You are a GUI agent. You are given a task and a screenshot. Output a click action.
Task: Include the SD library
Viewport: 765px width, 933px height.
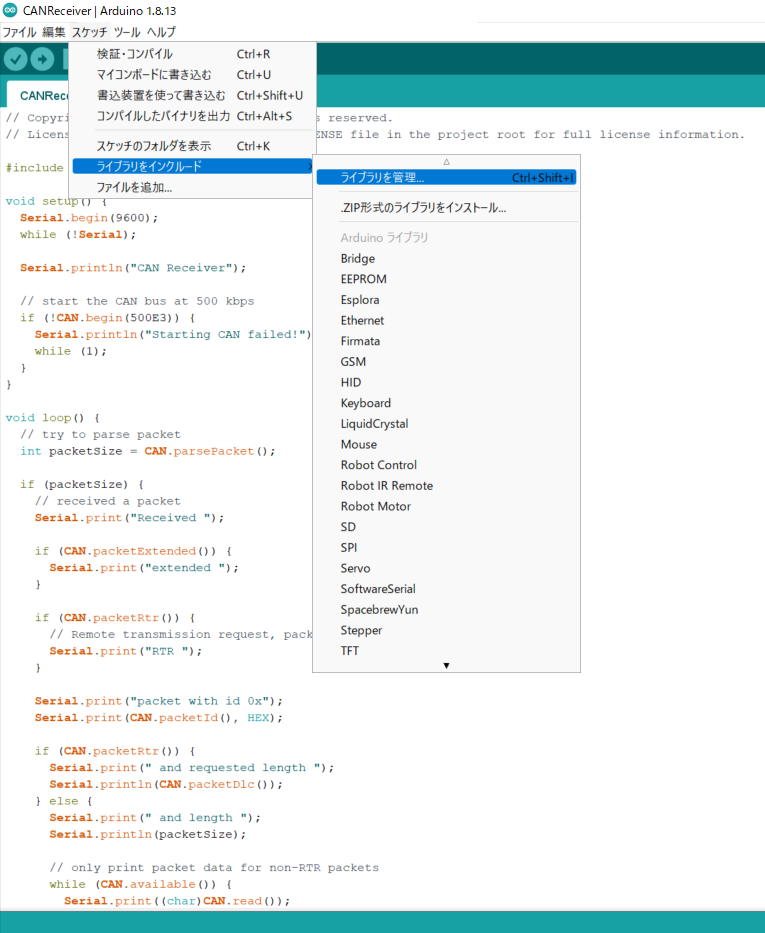446,527
